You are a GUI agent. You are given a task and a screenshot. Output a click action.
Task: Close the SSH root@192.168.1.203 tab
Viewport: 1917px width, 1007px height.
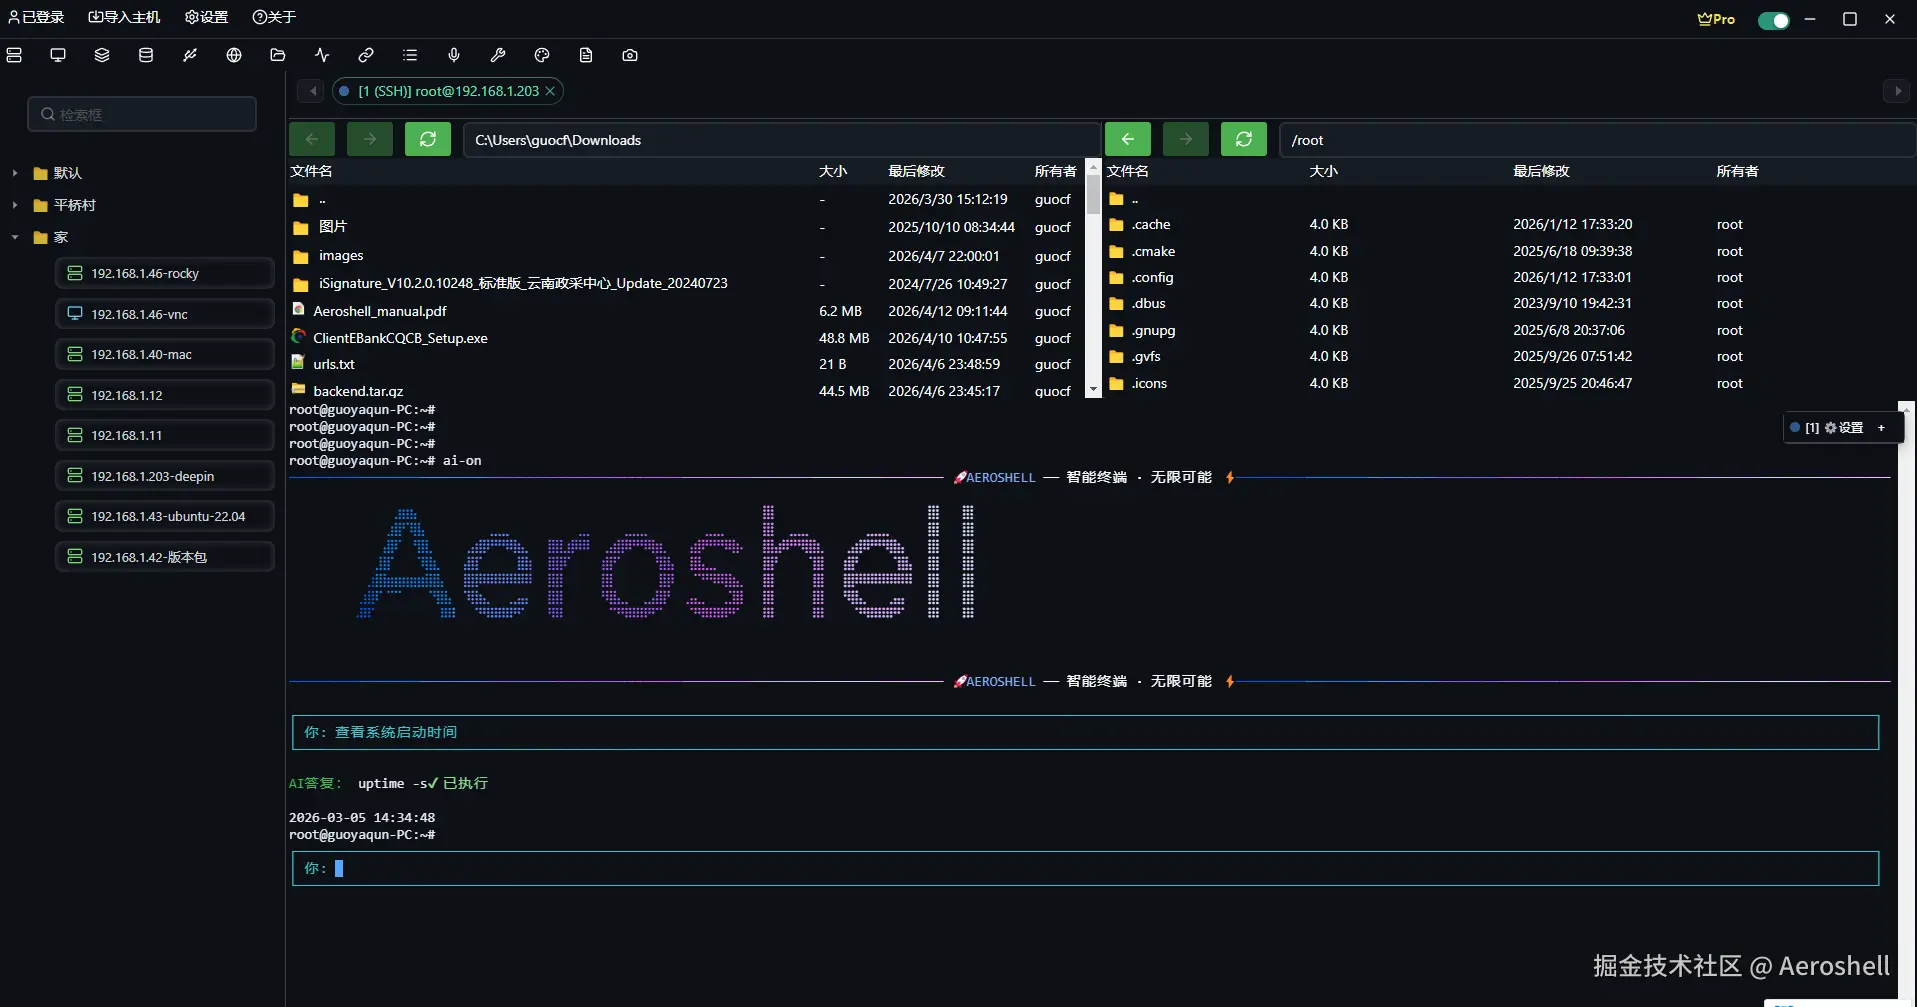click(x=549, y=91)
